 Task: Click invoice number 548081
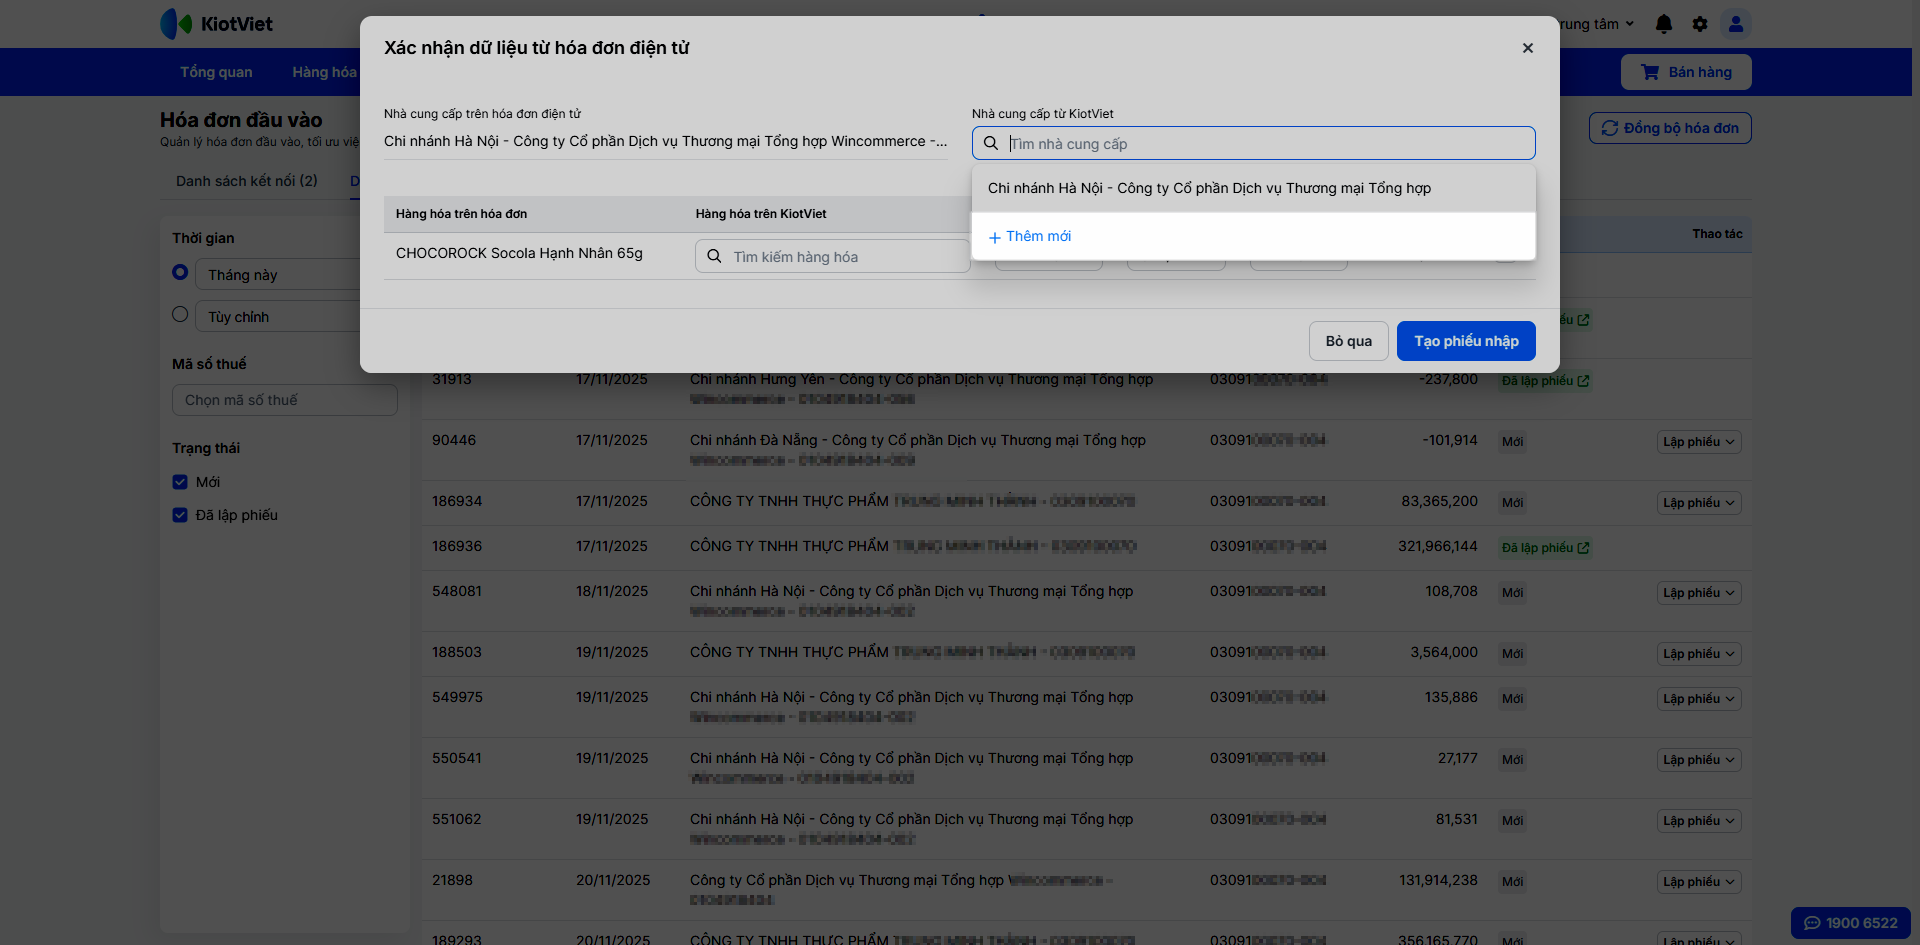click(x=457, y=591)
